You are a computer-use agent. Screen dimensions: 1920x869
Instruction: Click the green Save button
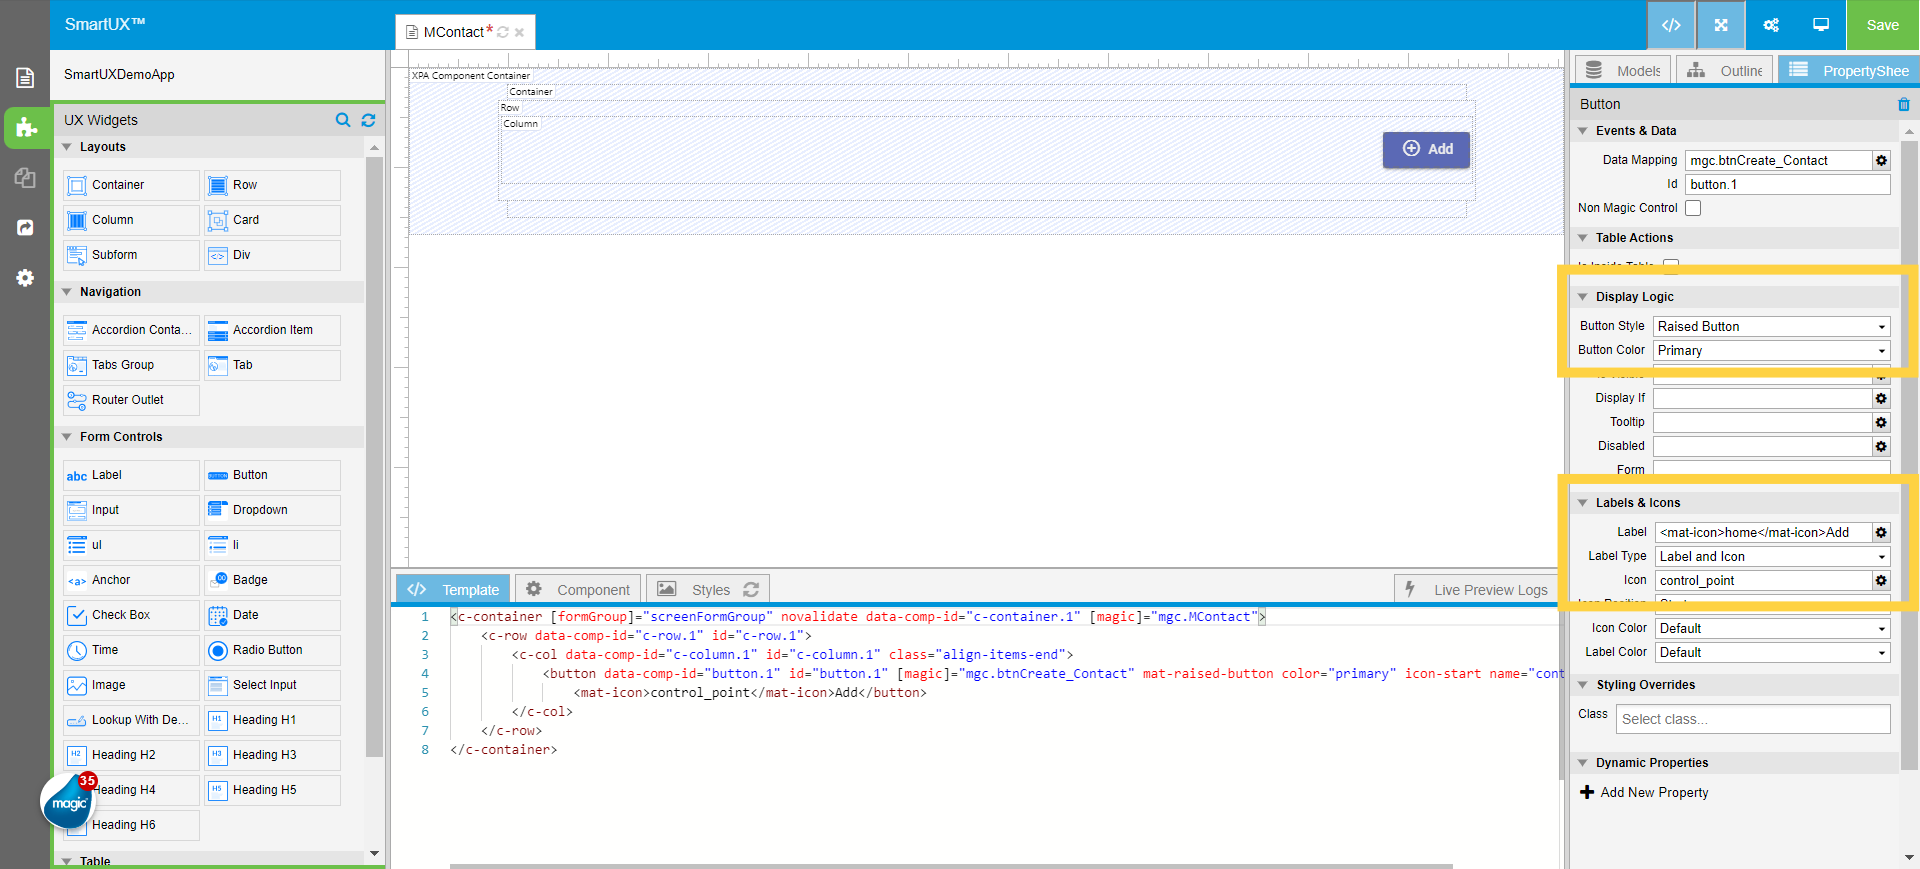point(1882,25)
